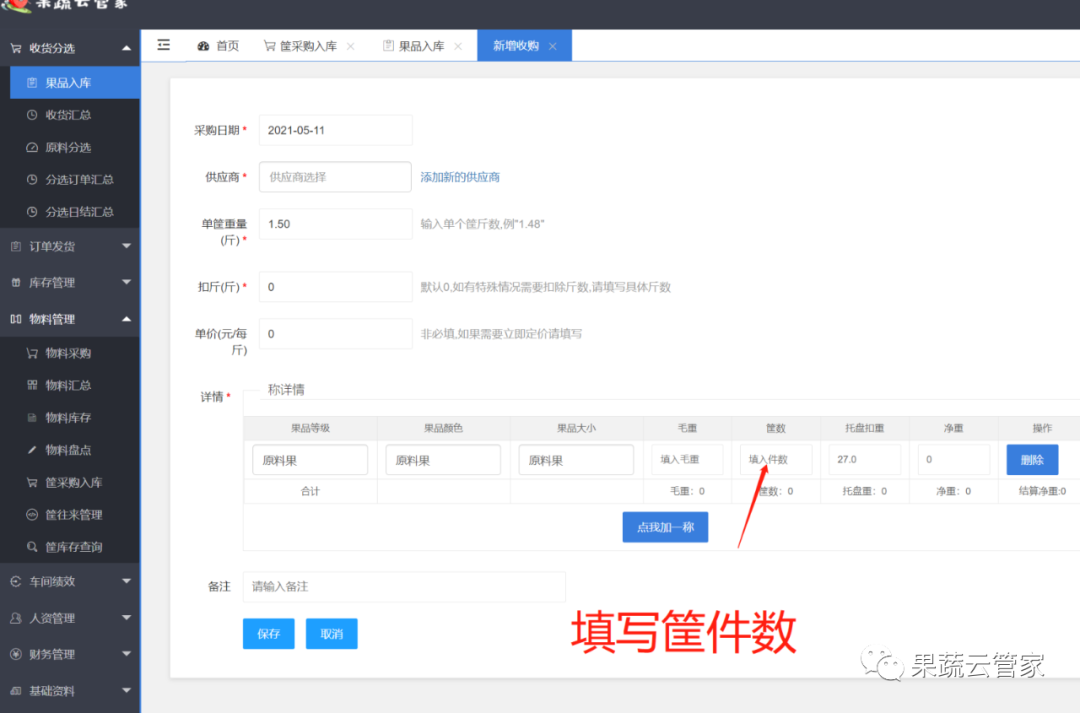Open 筐库存查询 search icon item
The image size is (1080, 713).
click(73, 547)
